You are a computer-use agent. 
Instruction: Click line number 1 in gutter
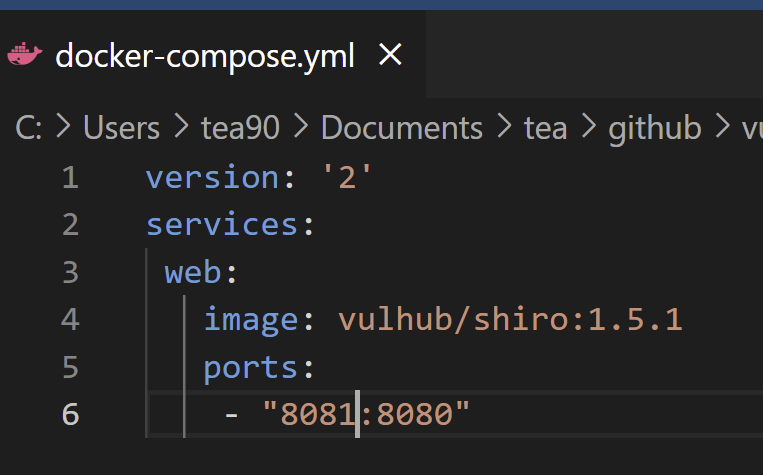pyautogui.click(x=71, y=177)
